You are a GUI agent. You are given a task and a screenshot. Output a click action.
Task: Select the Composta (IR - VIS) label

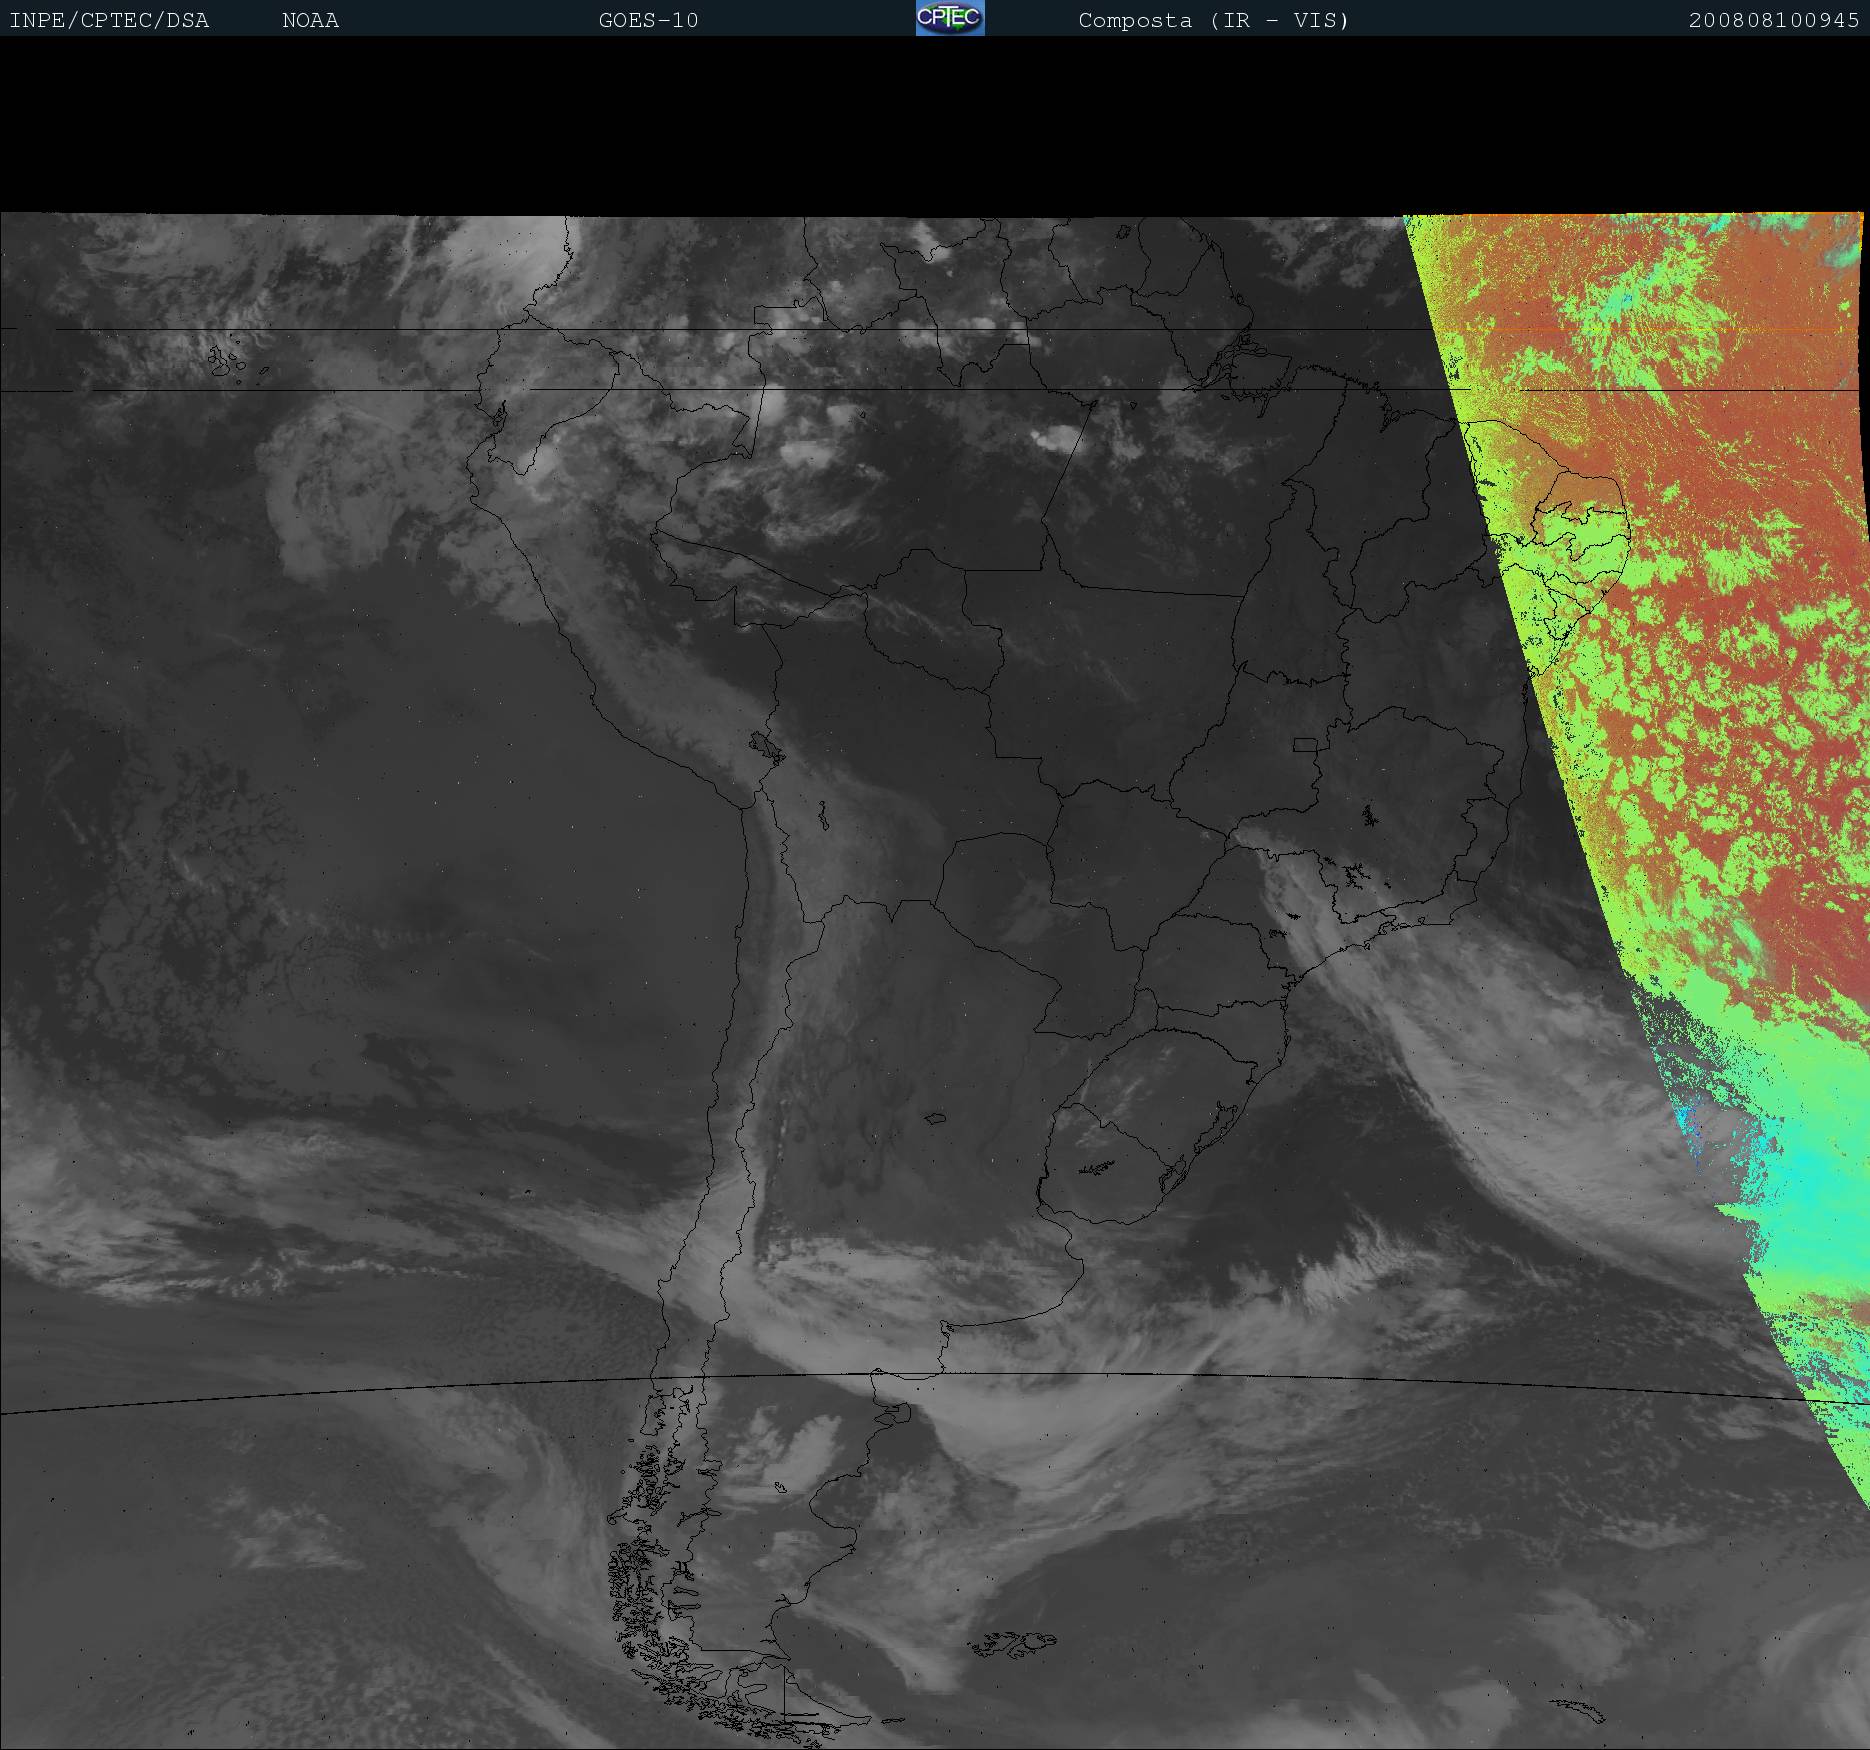1214,20
